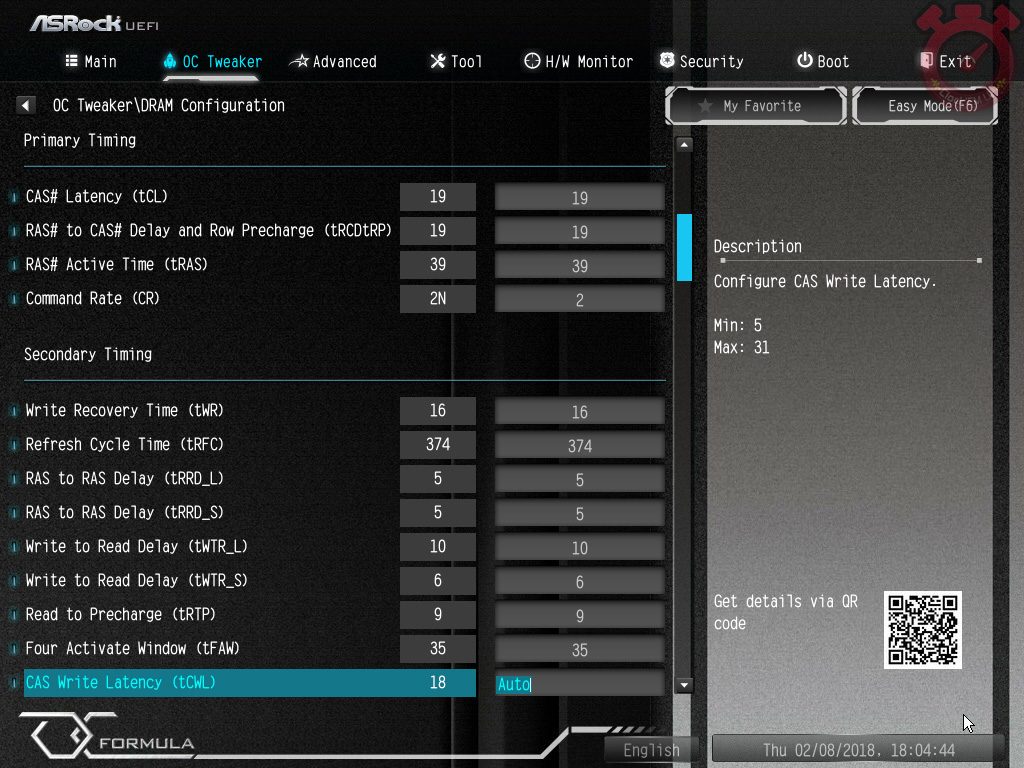Select the Exit menu
Viewport: 1024px width, 768px height.
point(945,62)
